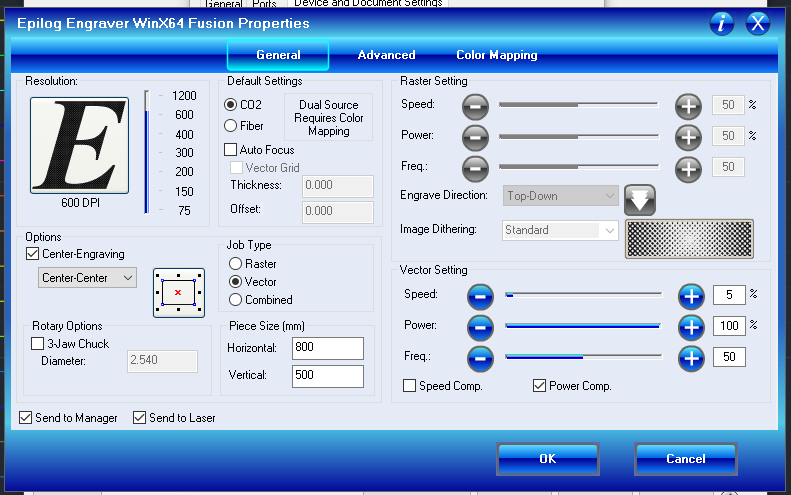Open the Center-Center position dropdown
Image resolution: width=791 pixels, height=495 pixels.
click(87, 278)
